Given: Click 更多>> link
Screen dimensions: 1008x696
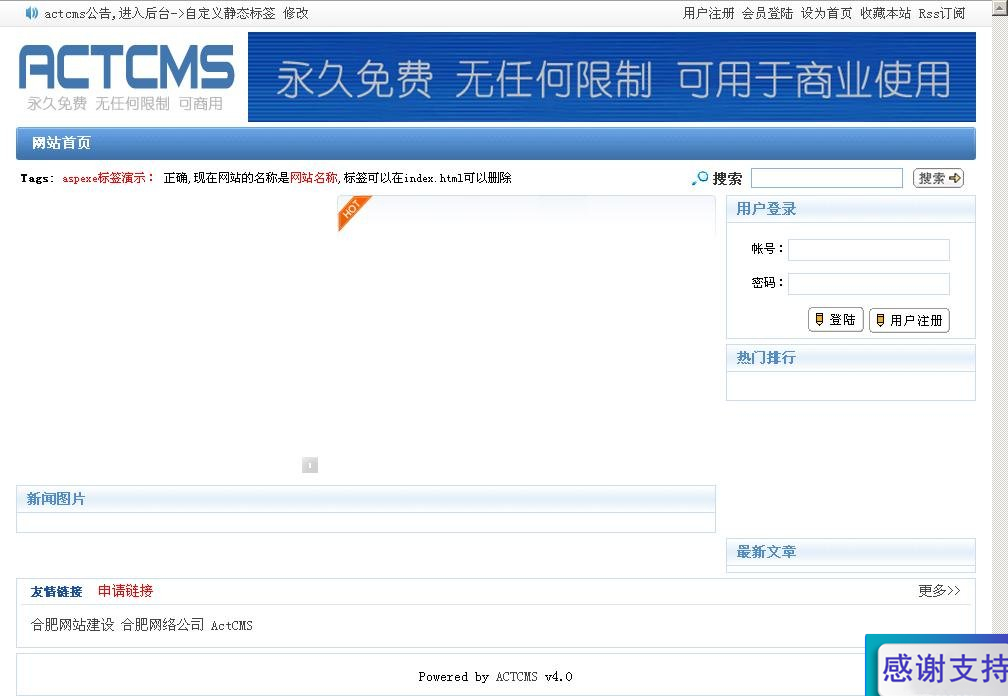Looking at the screenshot, I should [x=939, y=591].
